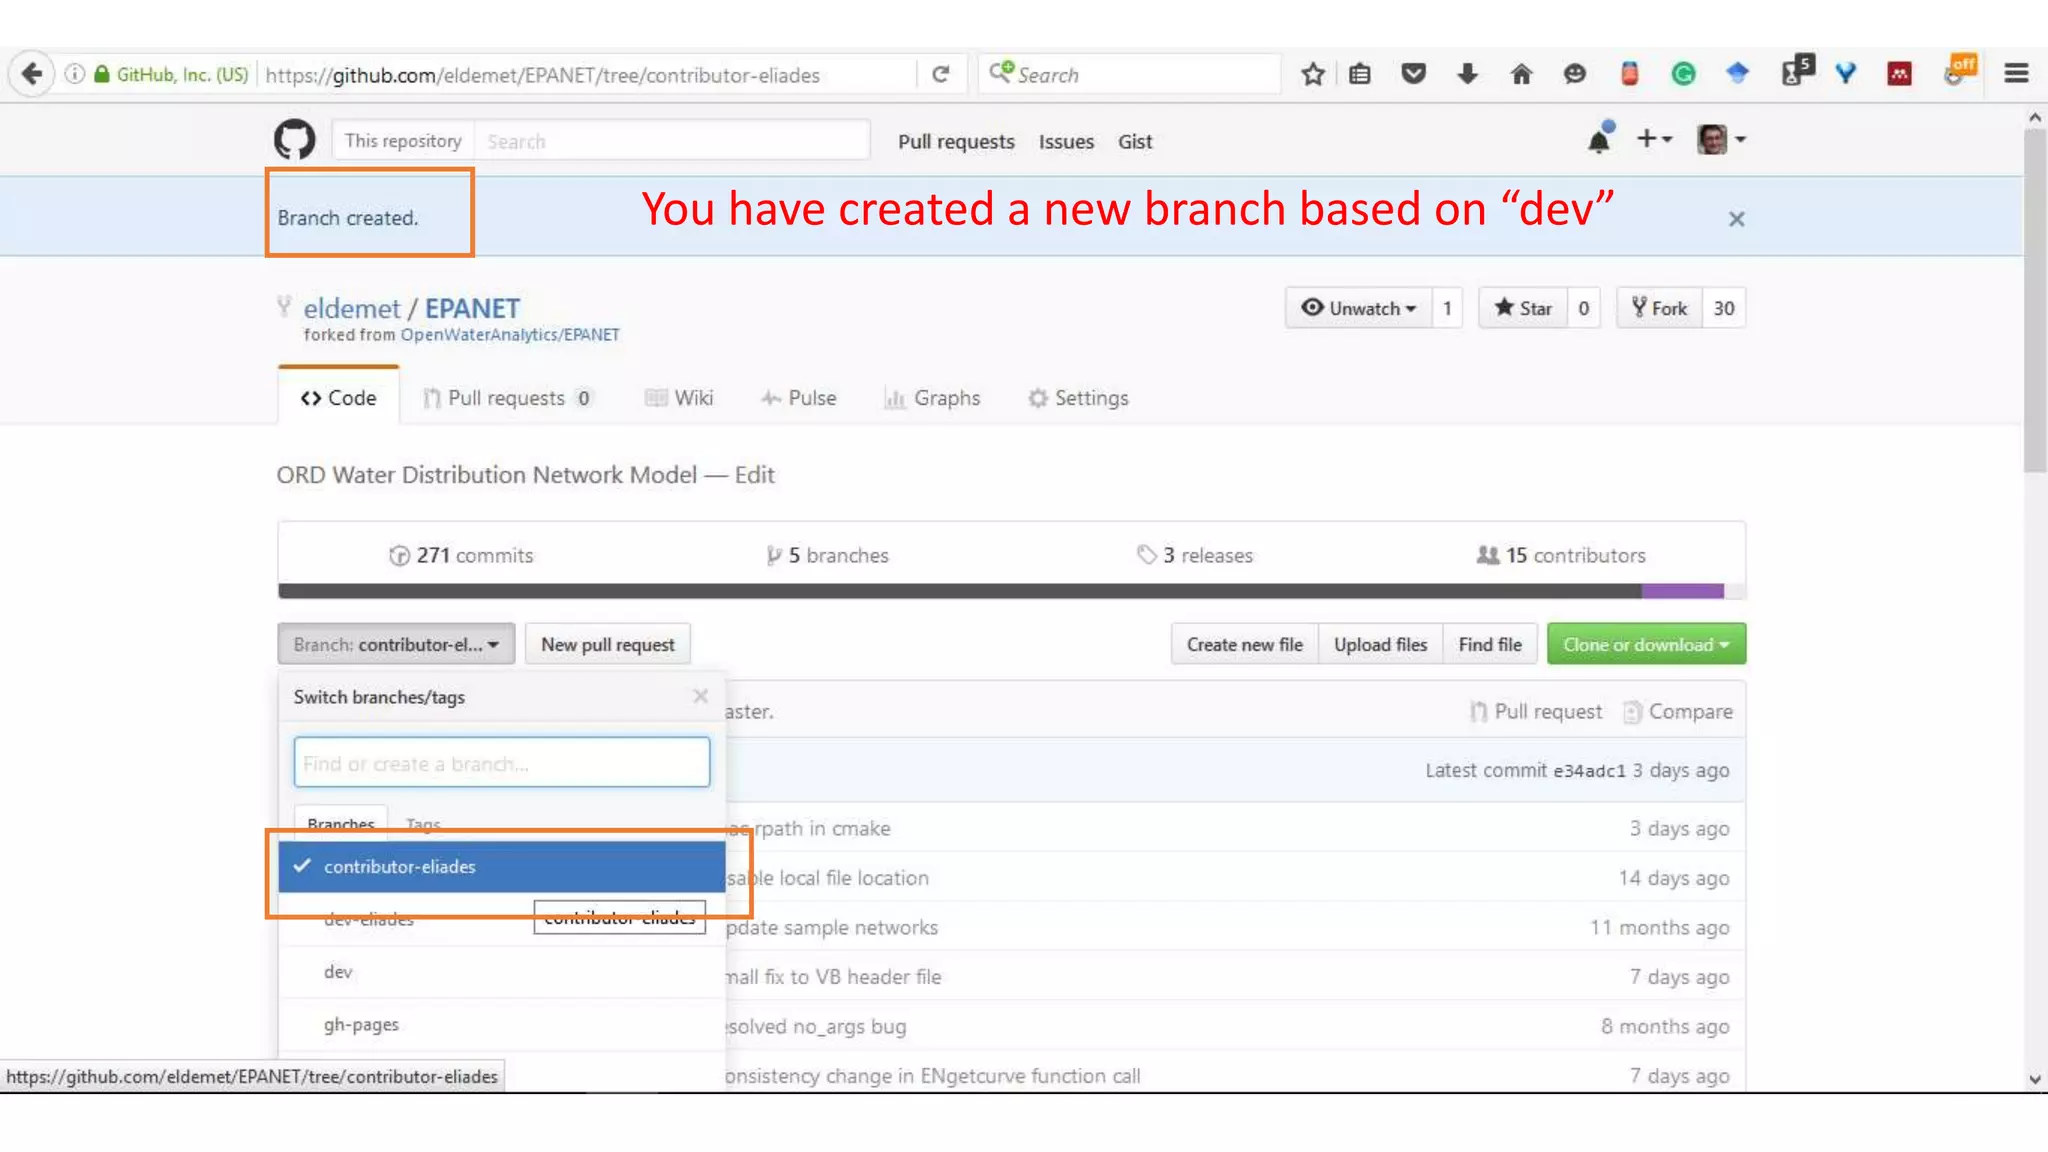
Task: Focus Find or create a branch field
Action: click(x=502, y=763)
